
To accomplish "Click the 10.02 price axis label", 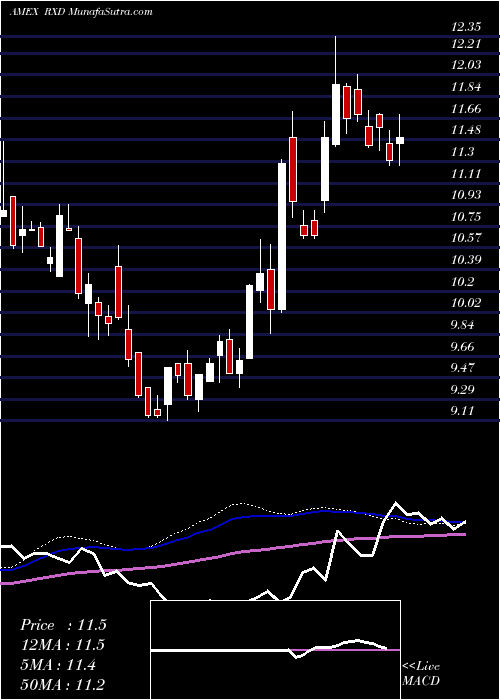I will [x=466, y=303].
